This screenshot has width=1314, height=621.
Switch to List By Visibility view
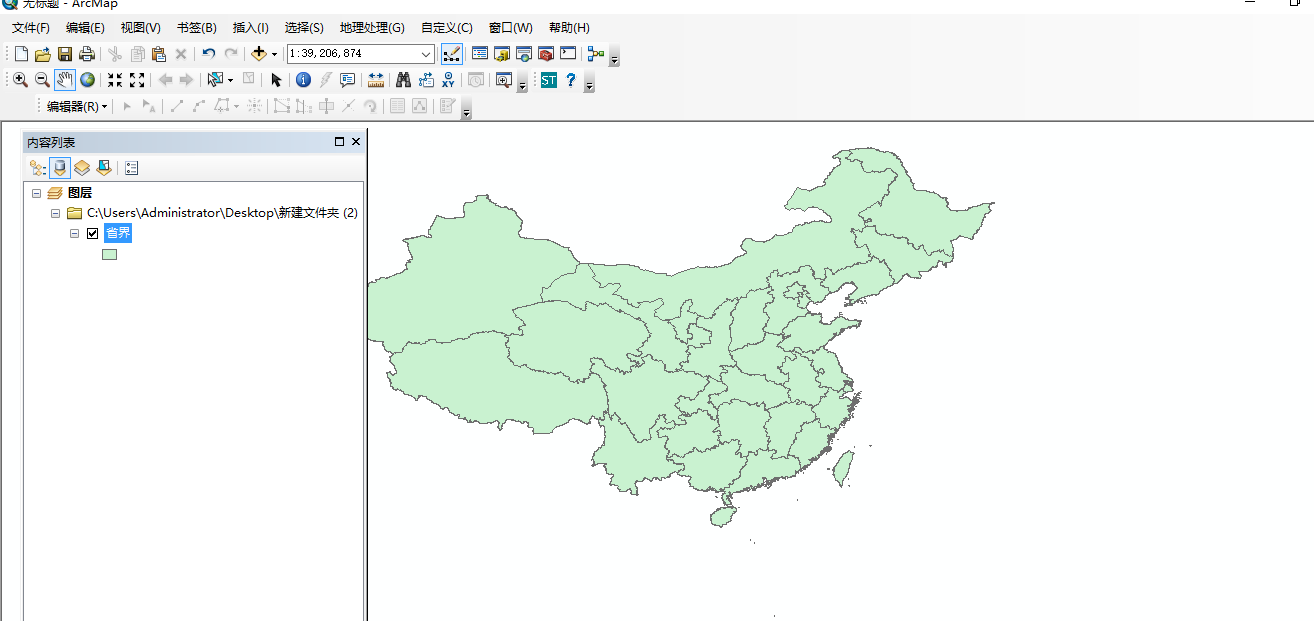pos(82,168)
